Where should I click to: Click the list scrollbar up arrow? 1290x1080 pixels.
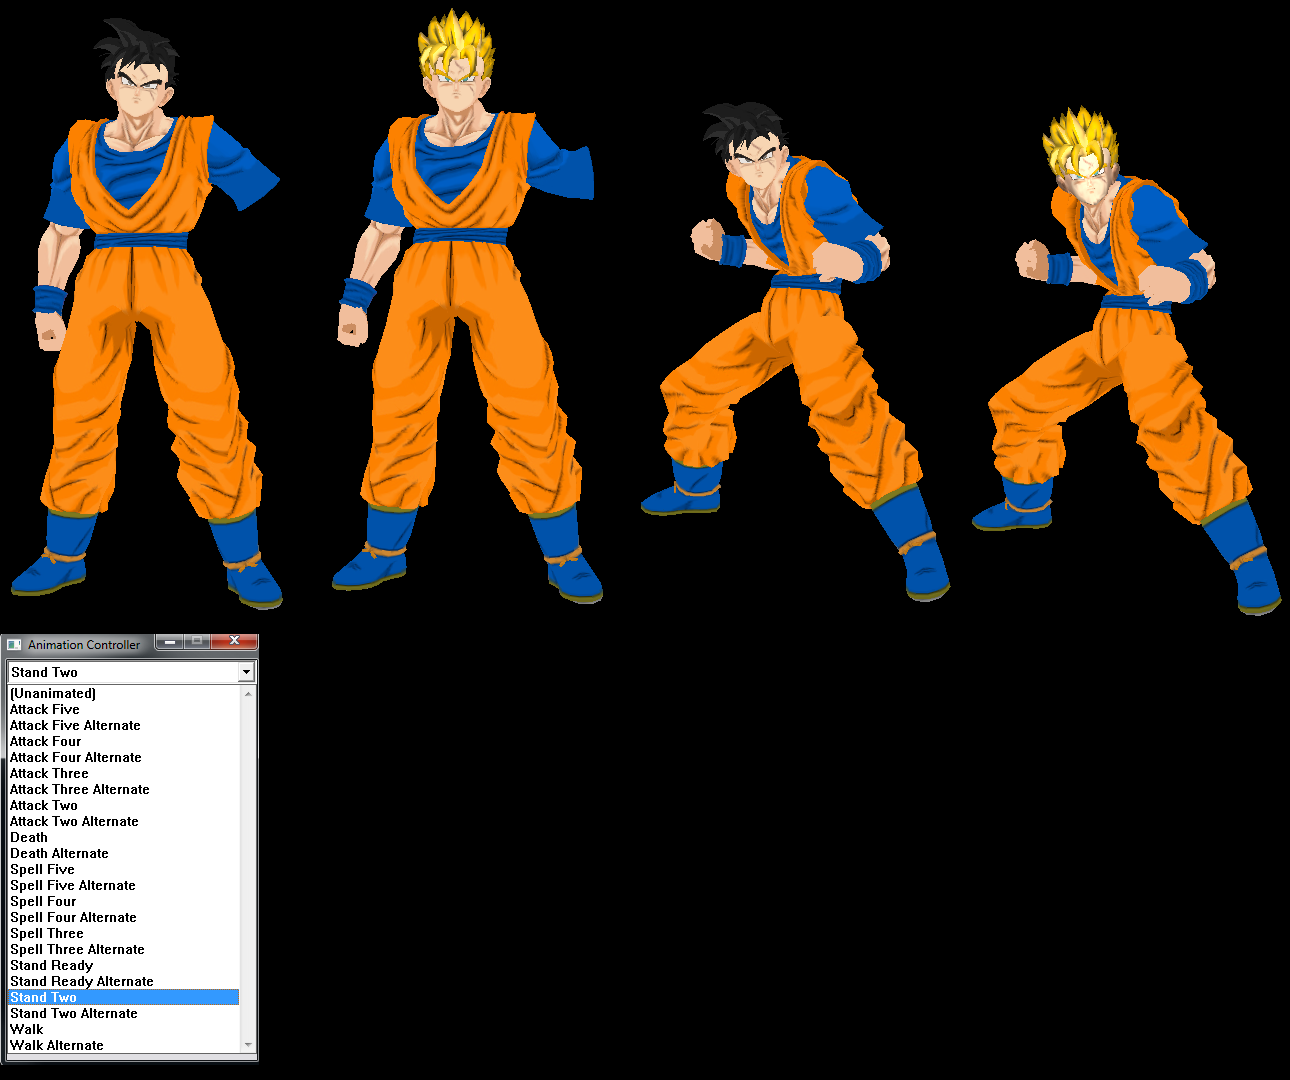point(248,693)
